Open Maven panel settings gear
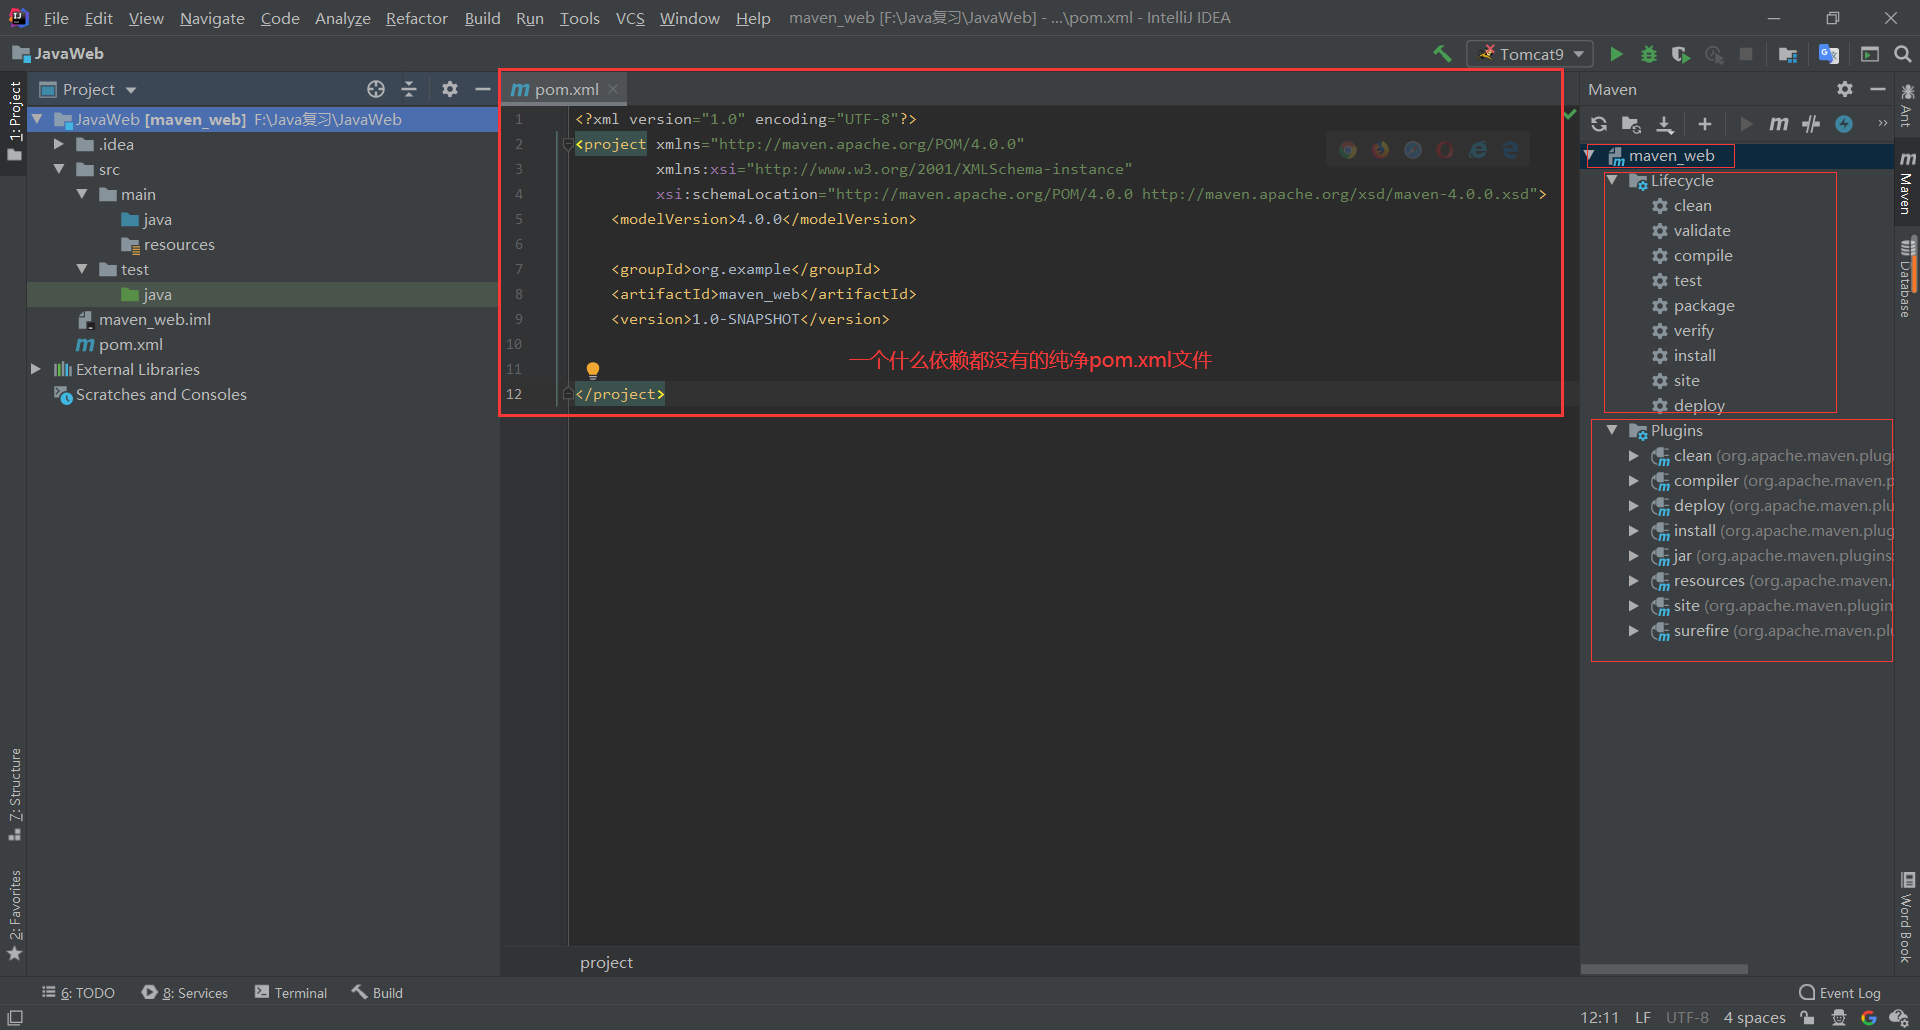This screenshot has height=1030, width=1920. coord(1845,89)
